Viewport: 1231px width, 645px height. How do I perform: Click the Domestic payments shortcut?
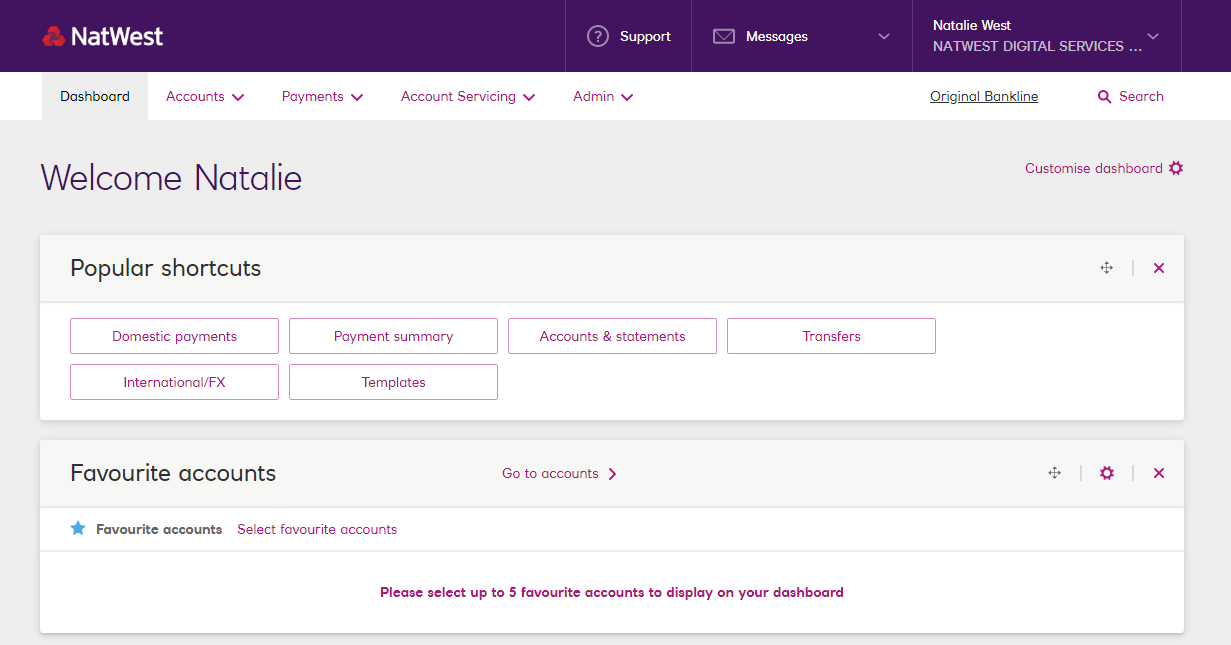point(174,335)
